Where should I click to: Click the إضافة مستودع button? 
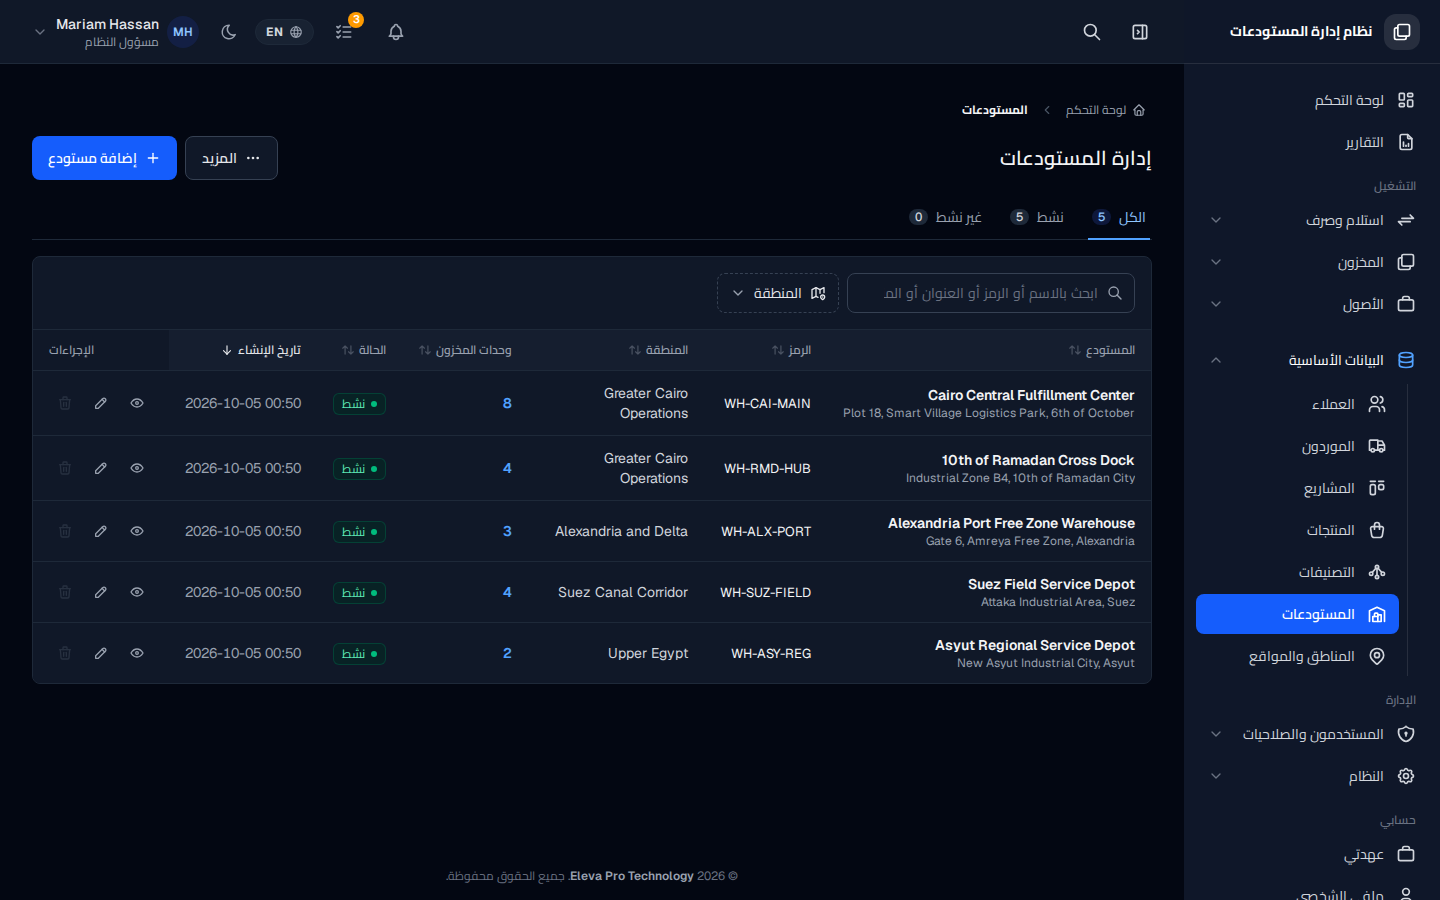tap(104, 158)
